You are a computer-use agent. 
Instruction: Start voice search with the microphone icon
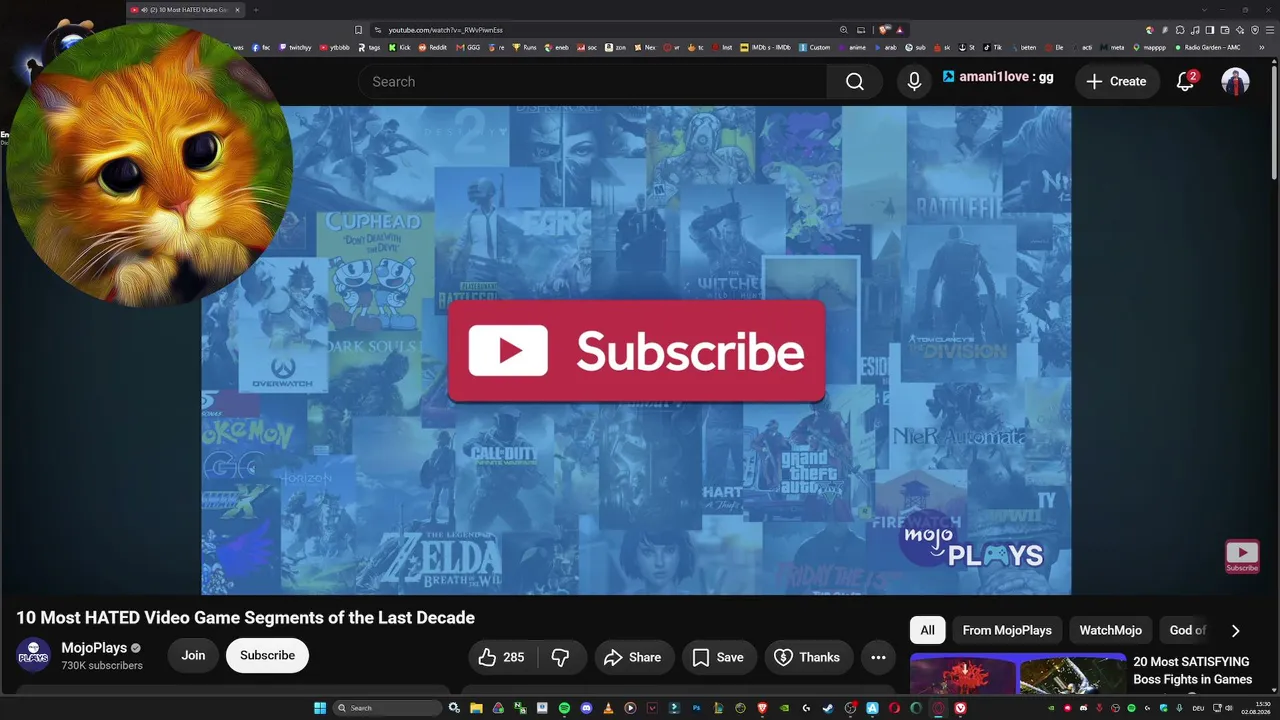point(914,82)
